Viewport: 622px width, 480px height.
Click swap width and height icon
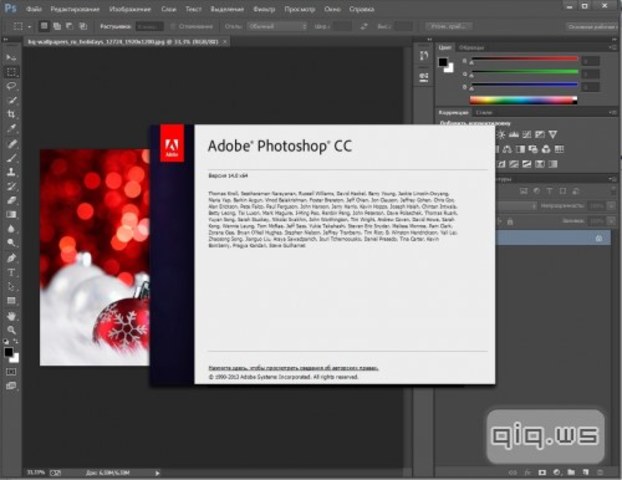(364, 27)
